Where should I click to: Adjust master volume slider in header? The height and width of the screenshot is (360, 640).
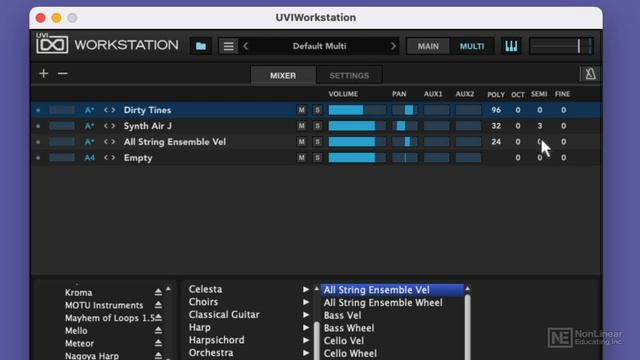561,46
